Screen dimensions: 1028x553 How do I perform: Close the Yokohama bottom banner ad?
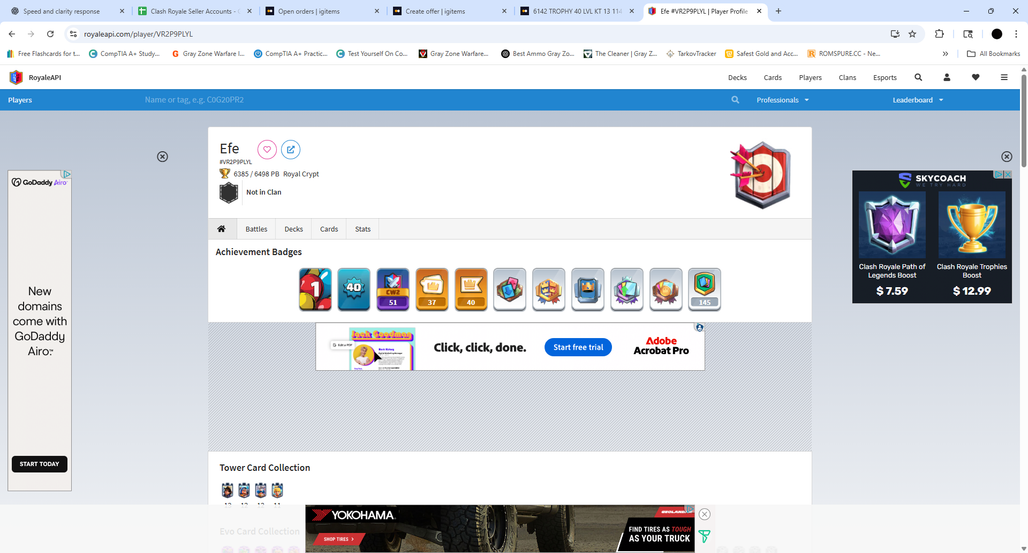tap(704, 514)
